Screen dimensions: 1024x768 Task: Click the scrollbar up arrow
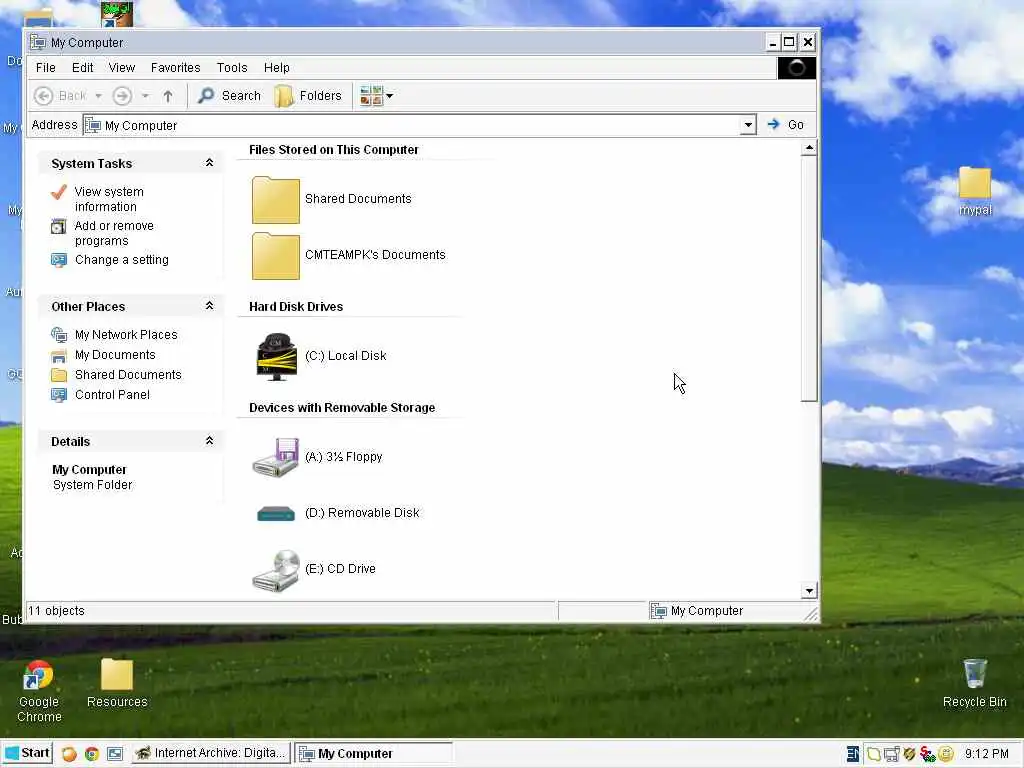click(x=809, y=148)
